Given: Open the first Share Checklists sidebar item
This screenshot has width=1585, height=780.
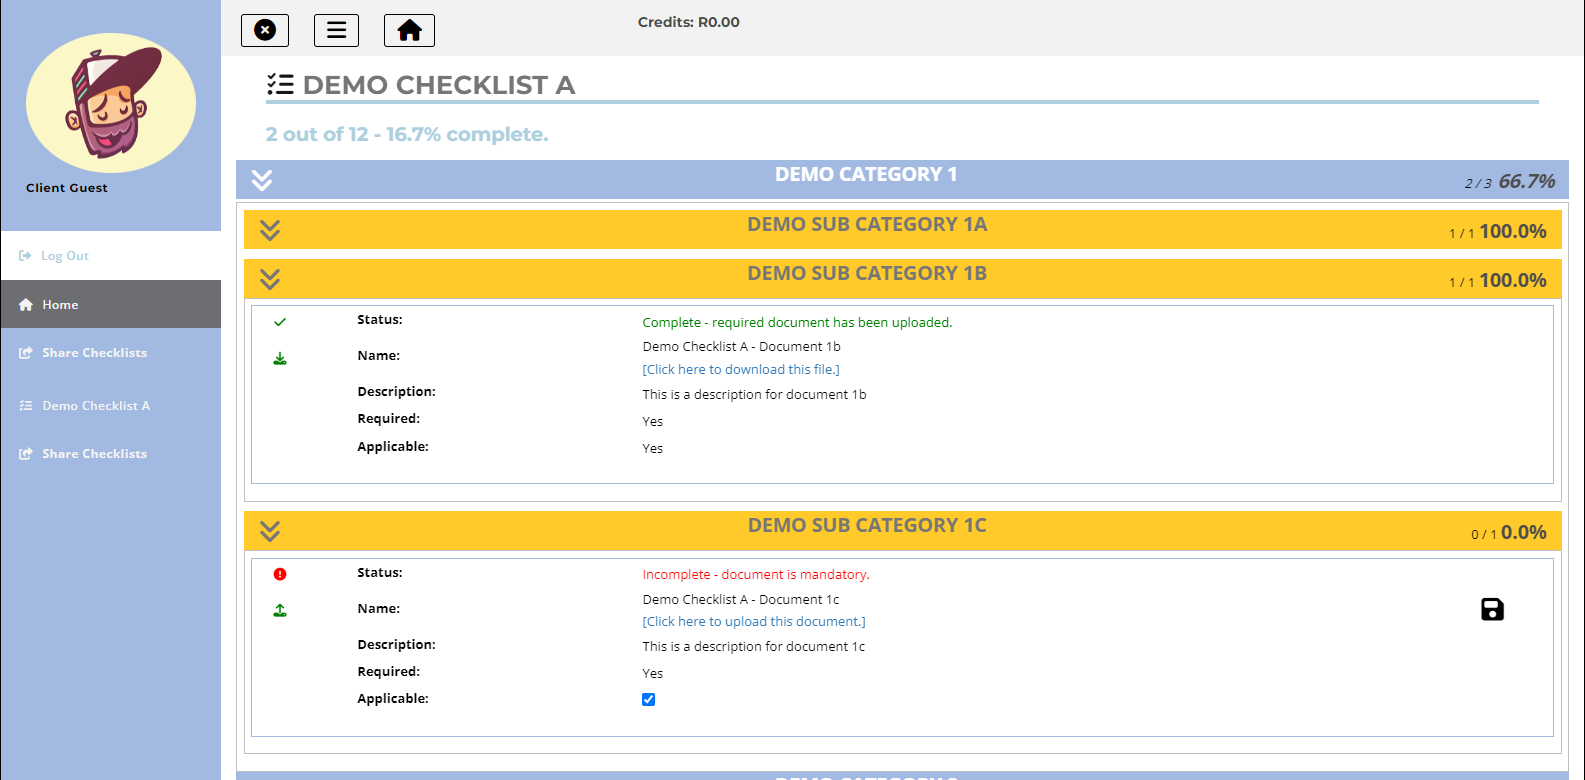Looking at the screenshot, I should [111, 353].
